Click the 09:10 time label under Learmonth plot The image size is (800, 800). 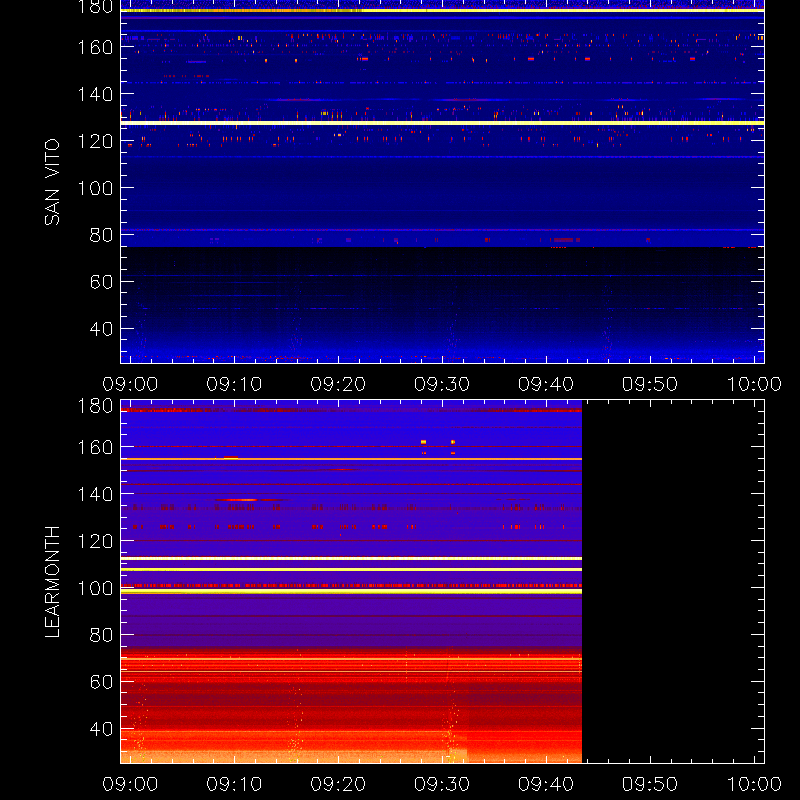[234, 784]
